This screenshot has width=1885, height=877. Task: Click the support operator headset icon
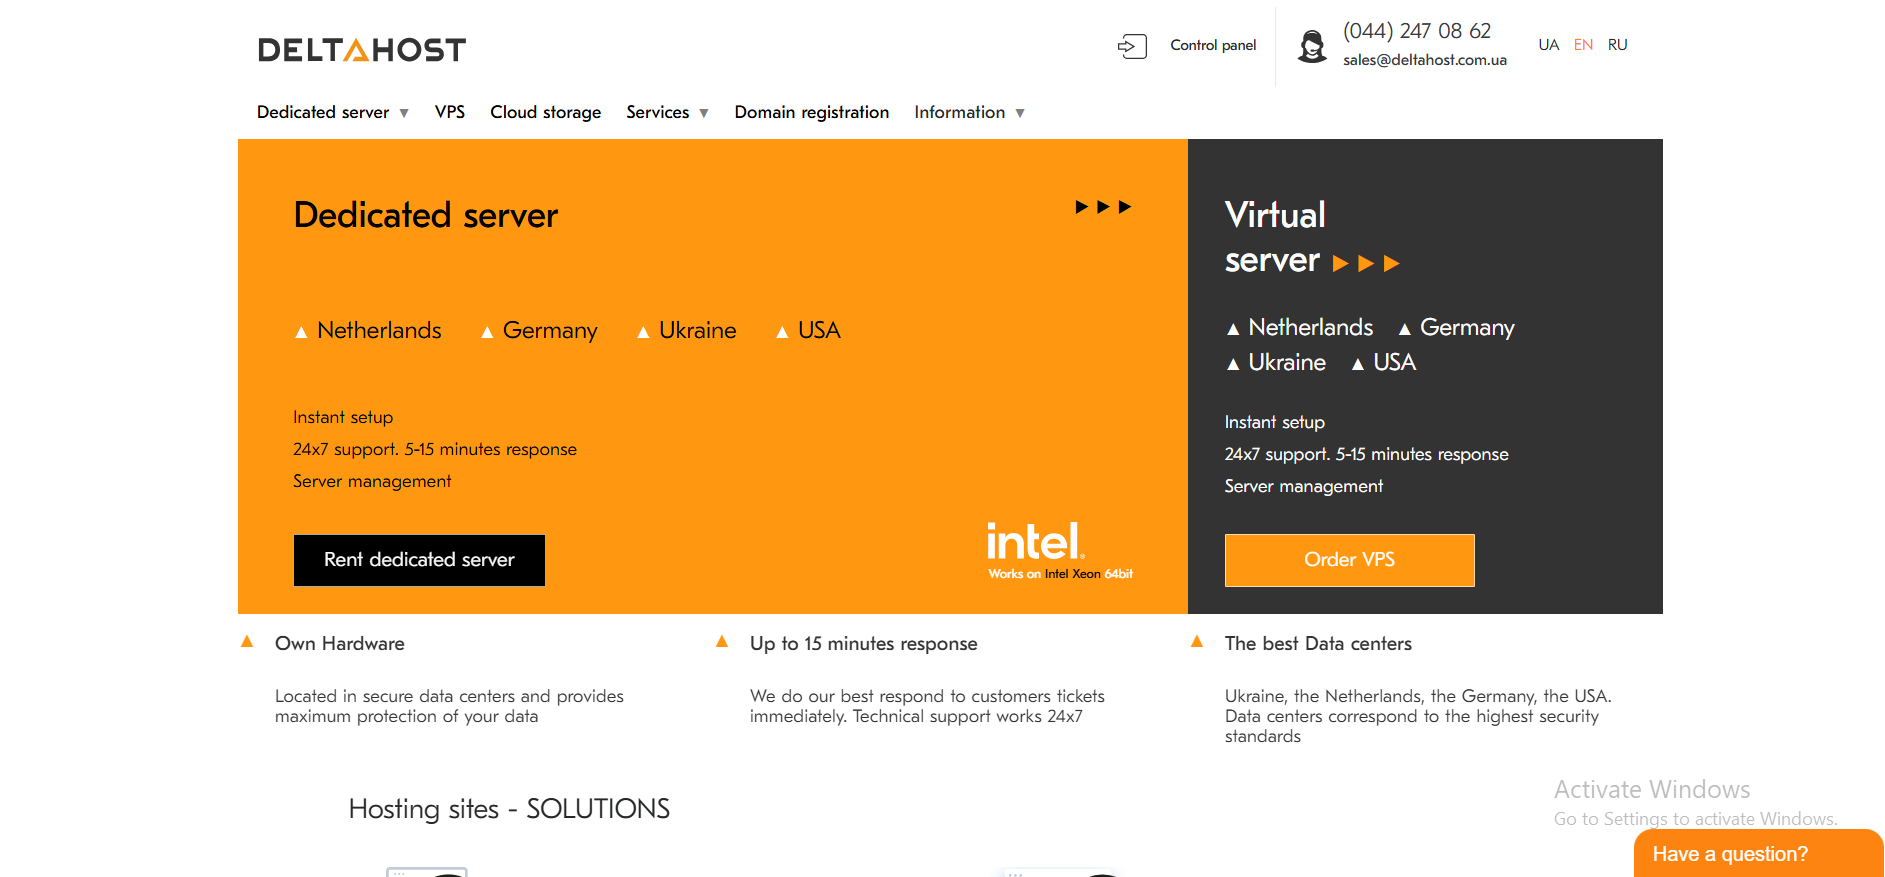point(1312,46)
